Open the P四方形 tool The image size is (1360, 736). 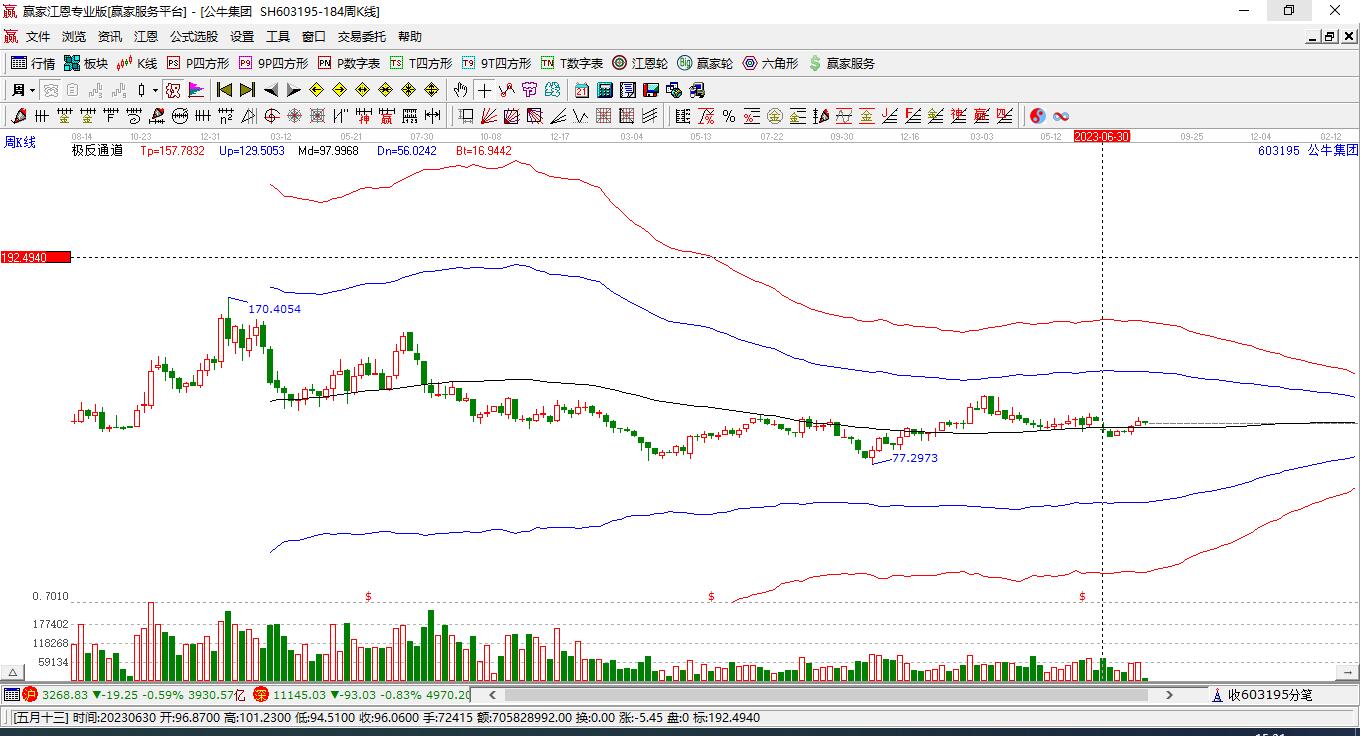click(x=198, y=63)
